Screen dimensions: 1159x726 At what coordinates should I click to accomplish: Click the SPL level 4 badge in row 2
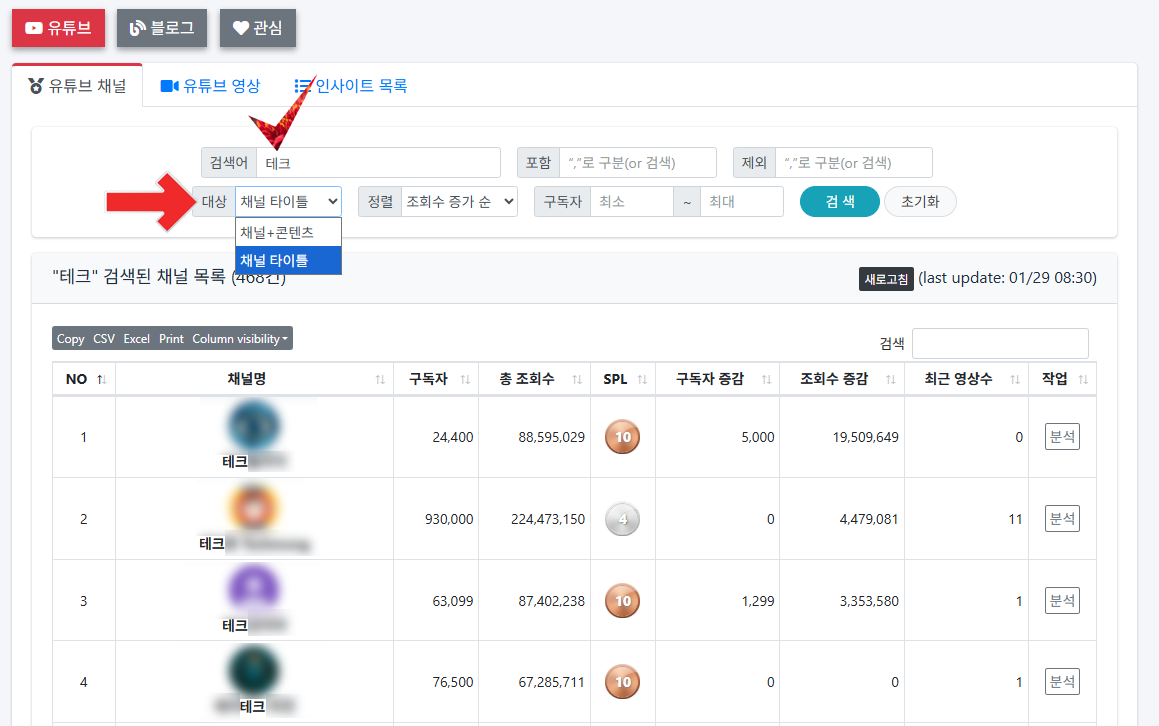621,519
